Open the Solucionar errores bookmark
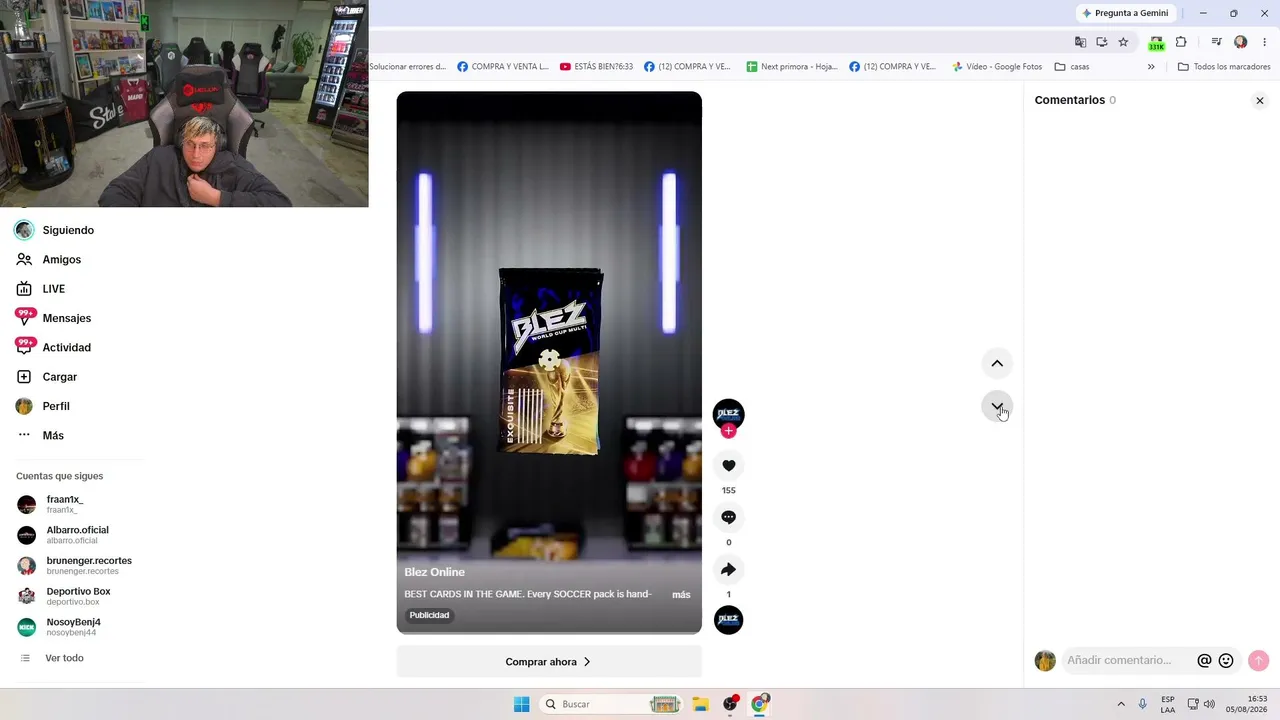 pos(408,67)
